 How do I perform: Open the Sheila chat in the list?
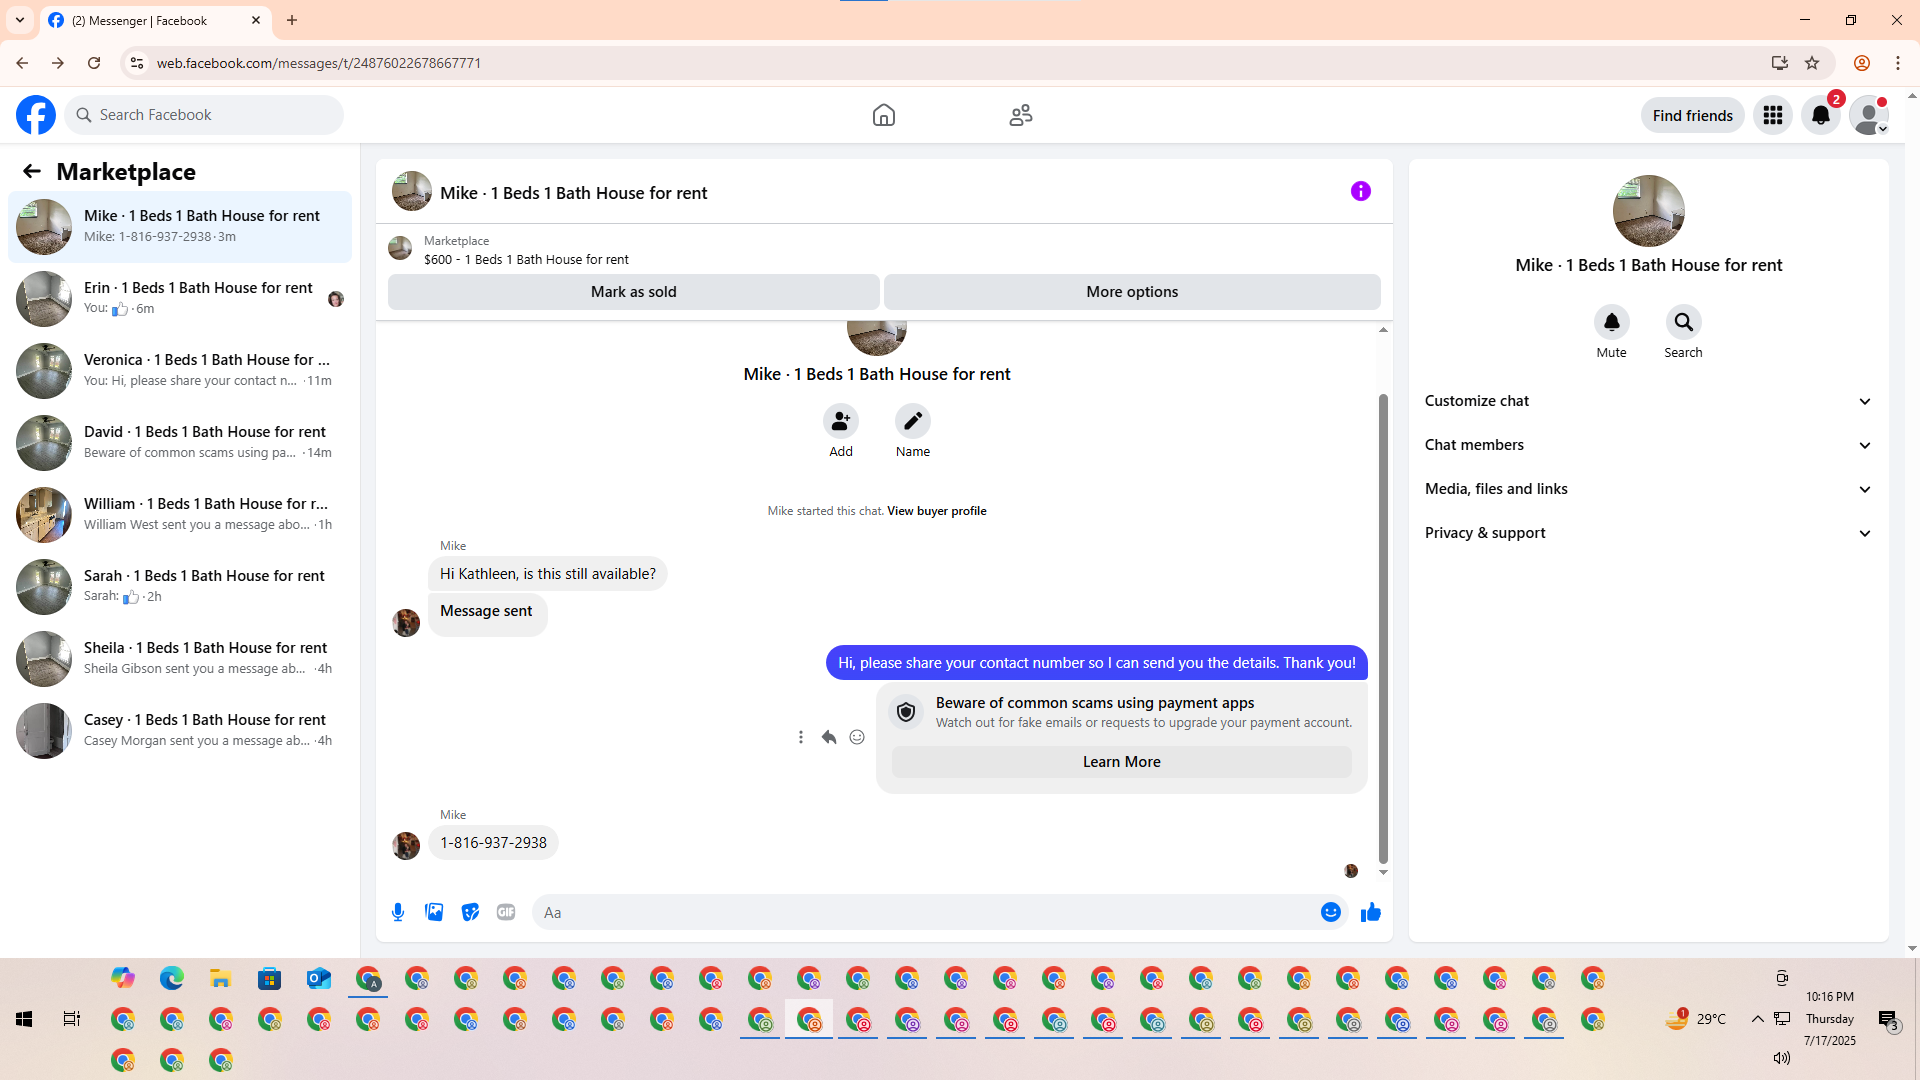coord(180,659)
